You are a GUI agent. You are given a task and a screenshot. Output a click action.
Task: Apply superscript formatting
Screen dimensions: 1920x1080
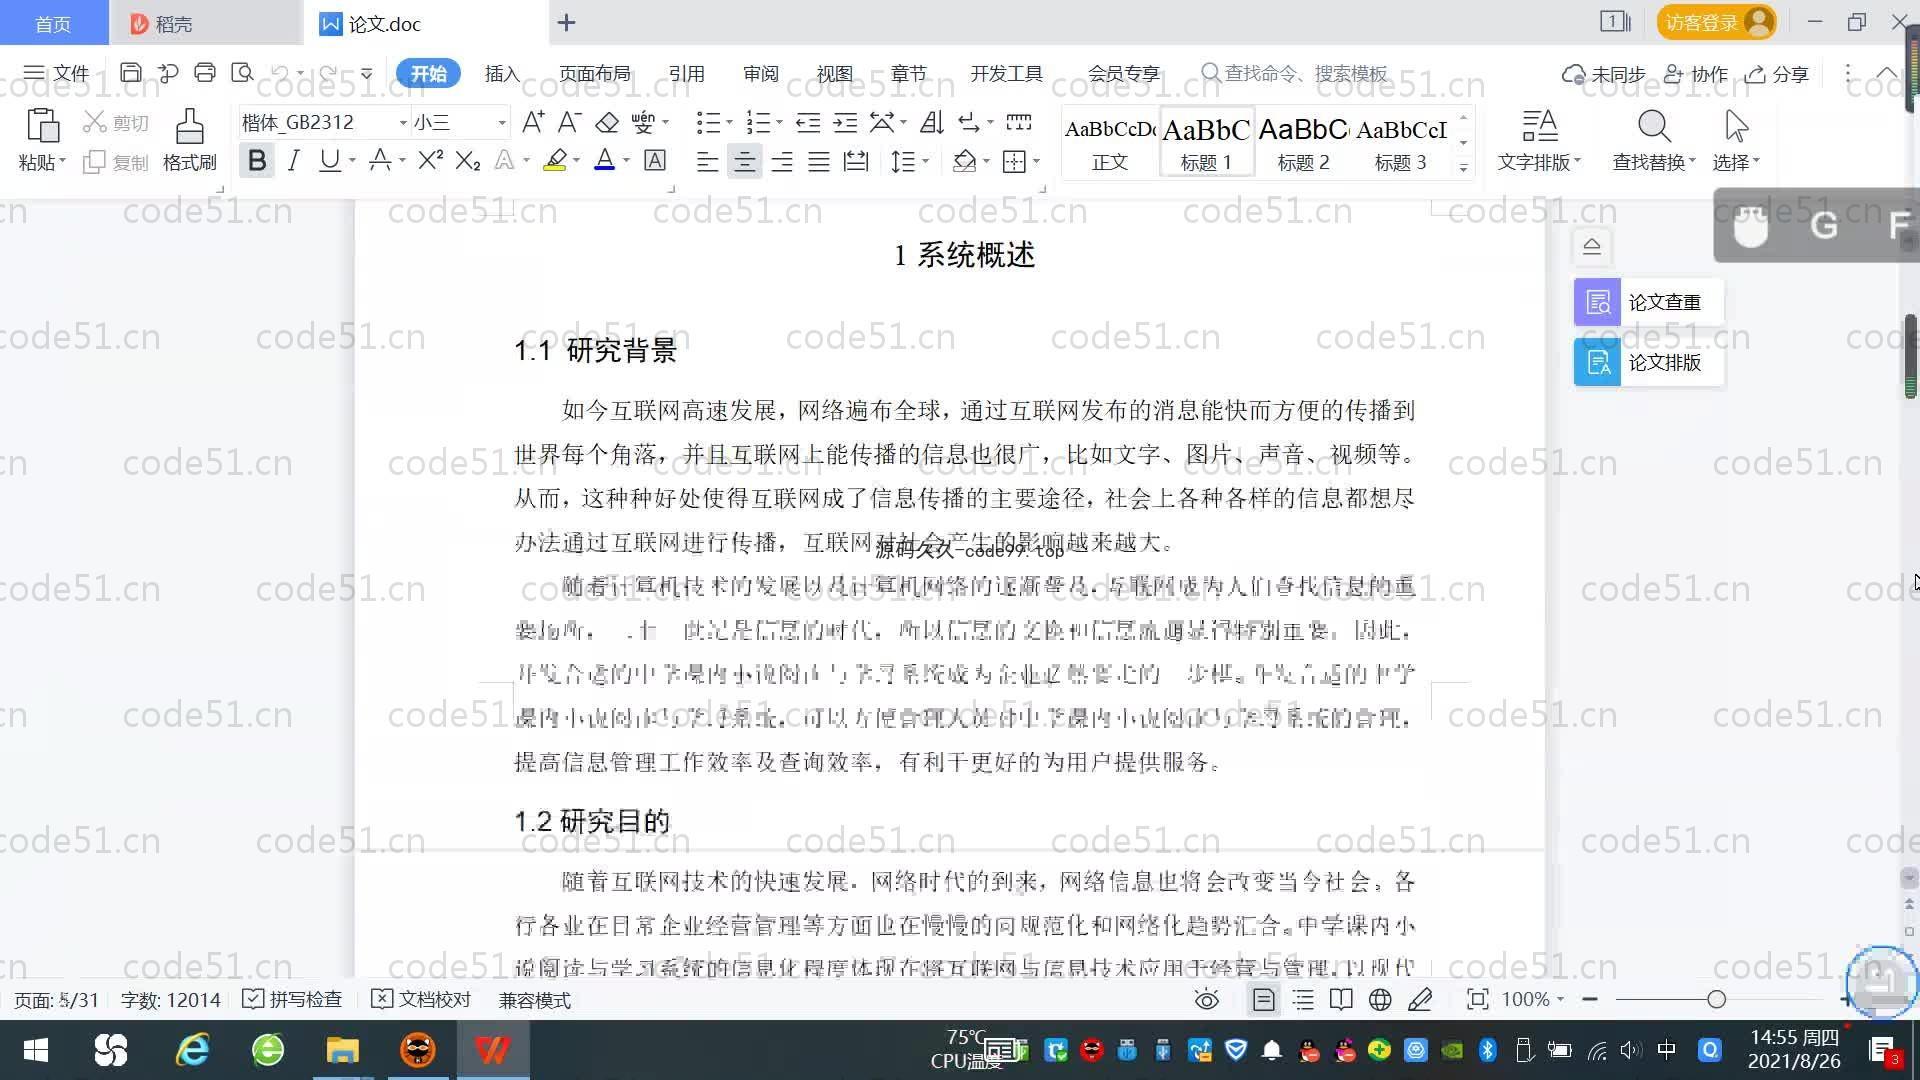coord(431,161)
